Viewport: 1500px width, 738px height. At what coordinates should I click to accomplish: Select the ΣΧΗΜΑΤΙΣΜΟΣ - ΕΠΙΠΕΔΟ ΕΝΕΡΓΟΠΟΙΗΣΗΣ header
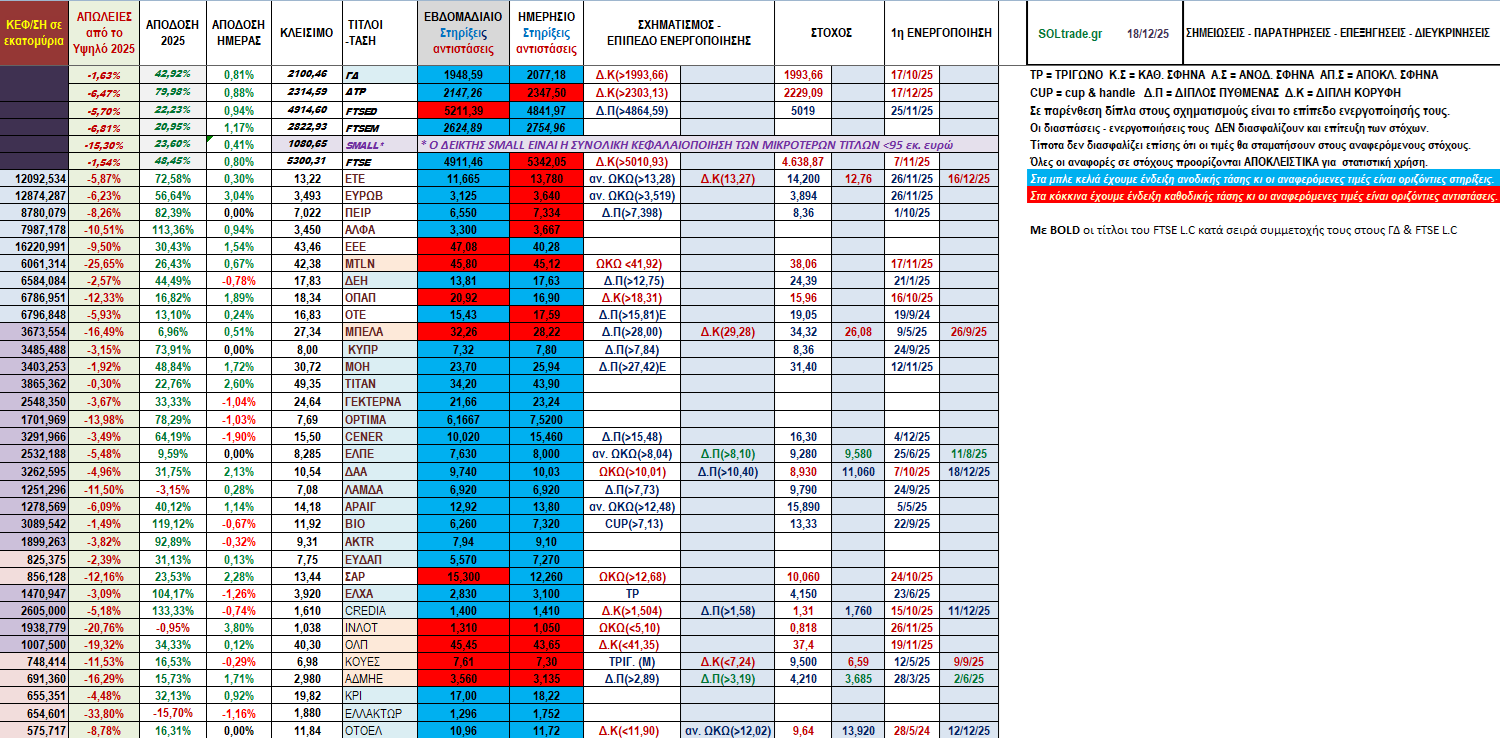pyautogui.click(x=679, y=33)
